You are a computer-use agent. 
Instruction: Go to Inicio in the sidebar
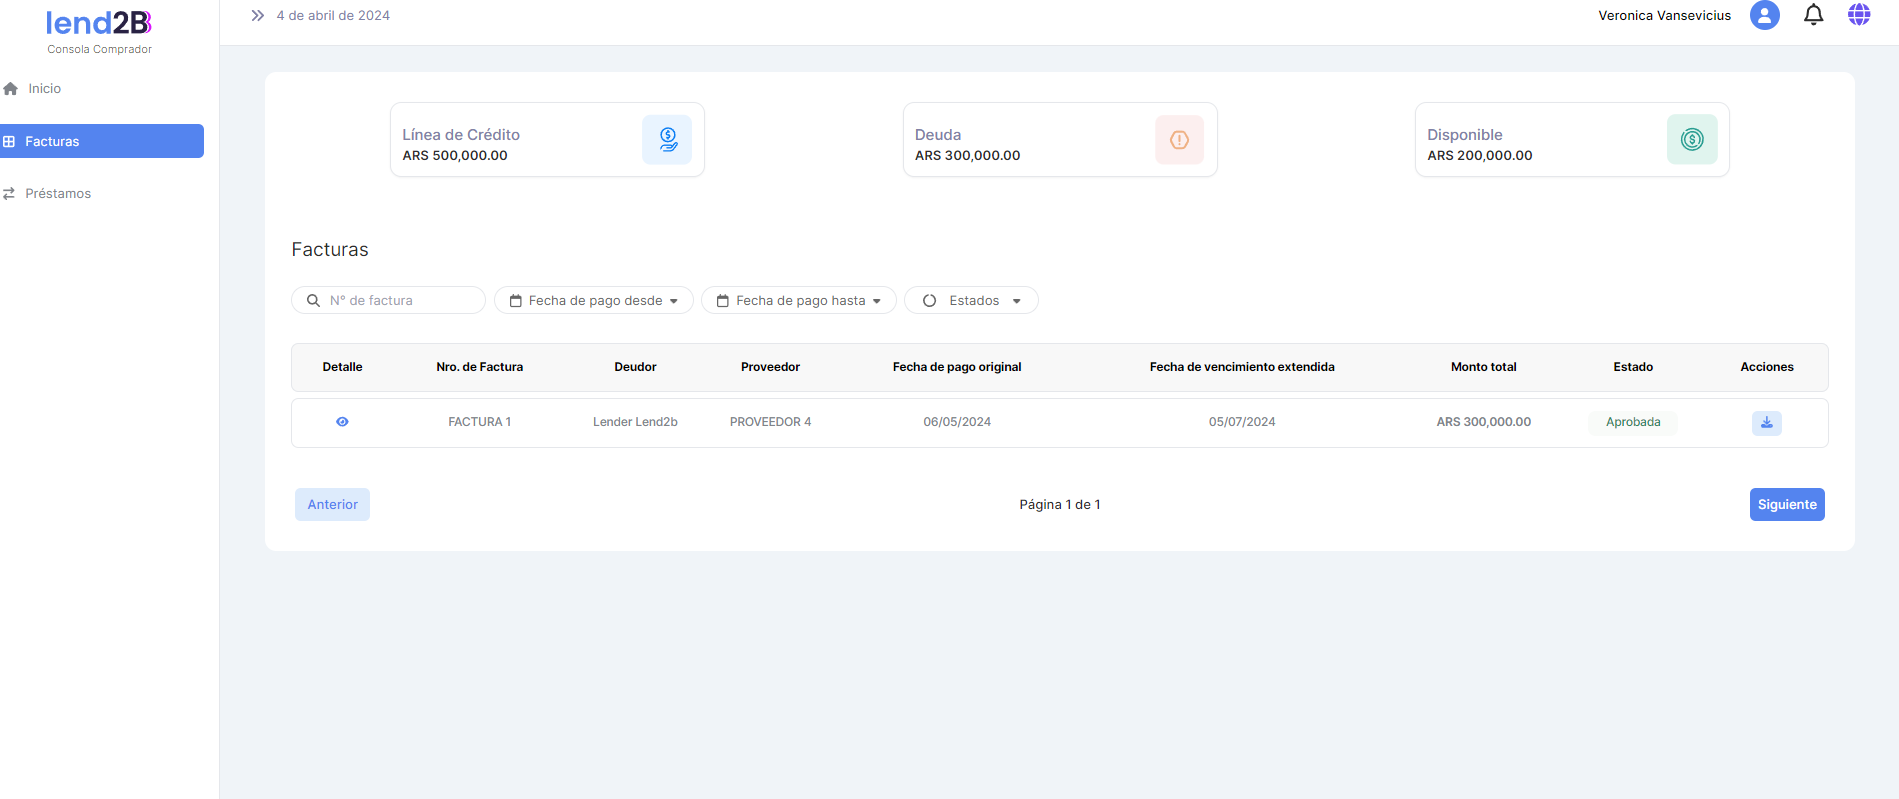click(x=44, y=89)
